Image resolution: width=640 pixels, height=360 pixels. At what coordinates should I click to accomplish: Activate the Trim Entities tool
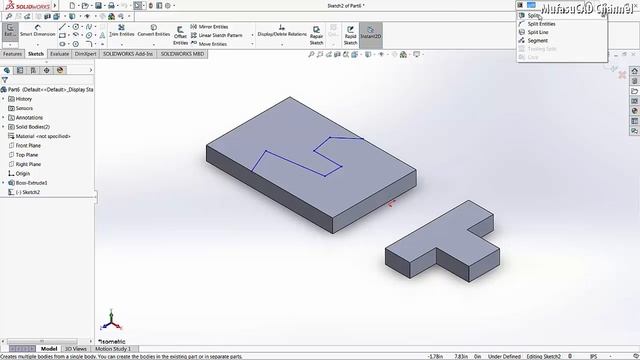[x=121, y=31]
